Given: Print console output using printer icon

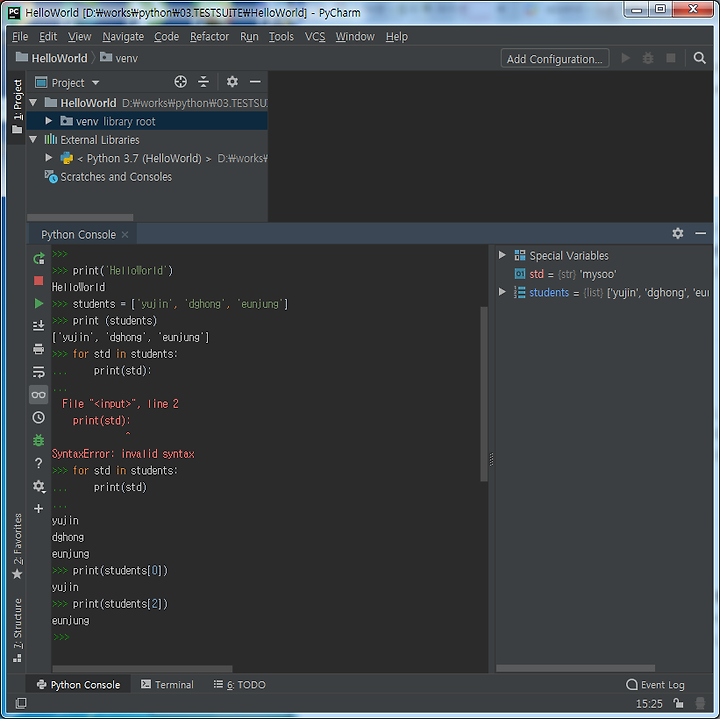Looking at the screenshot, I should point(39,349).
